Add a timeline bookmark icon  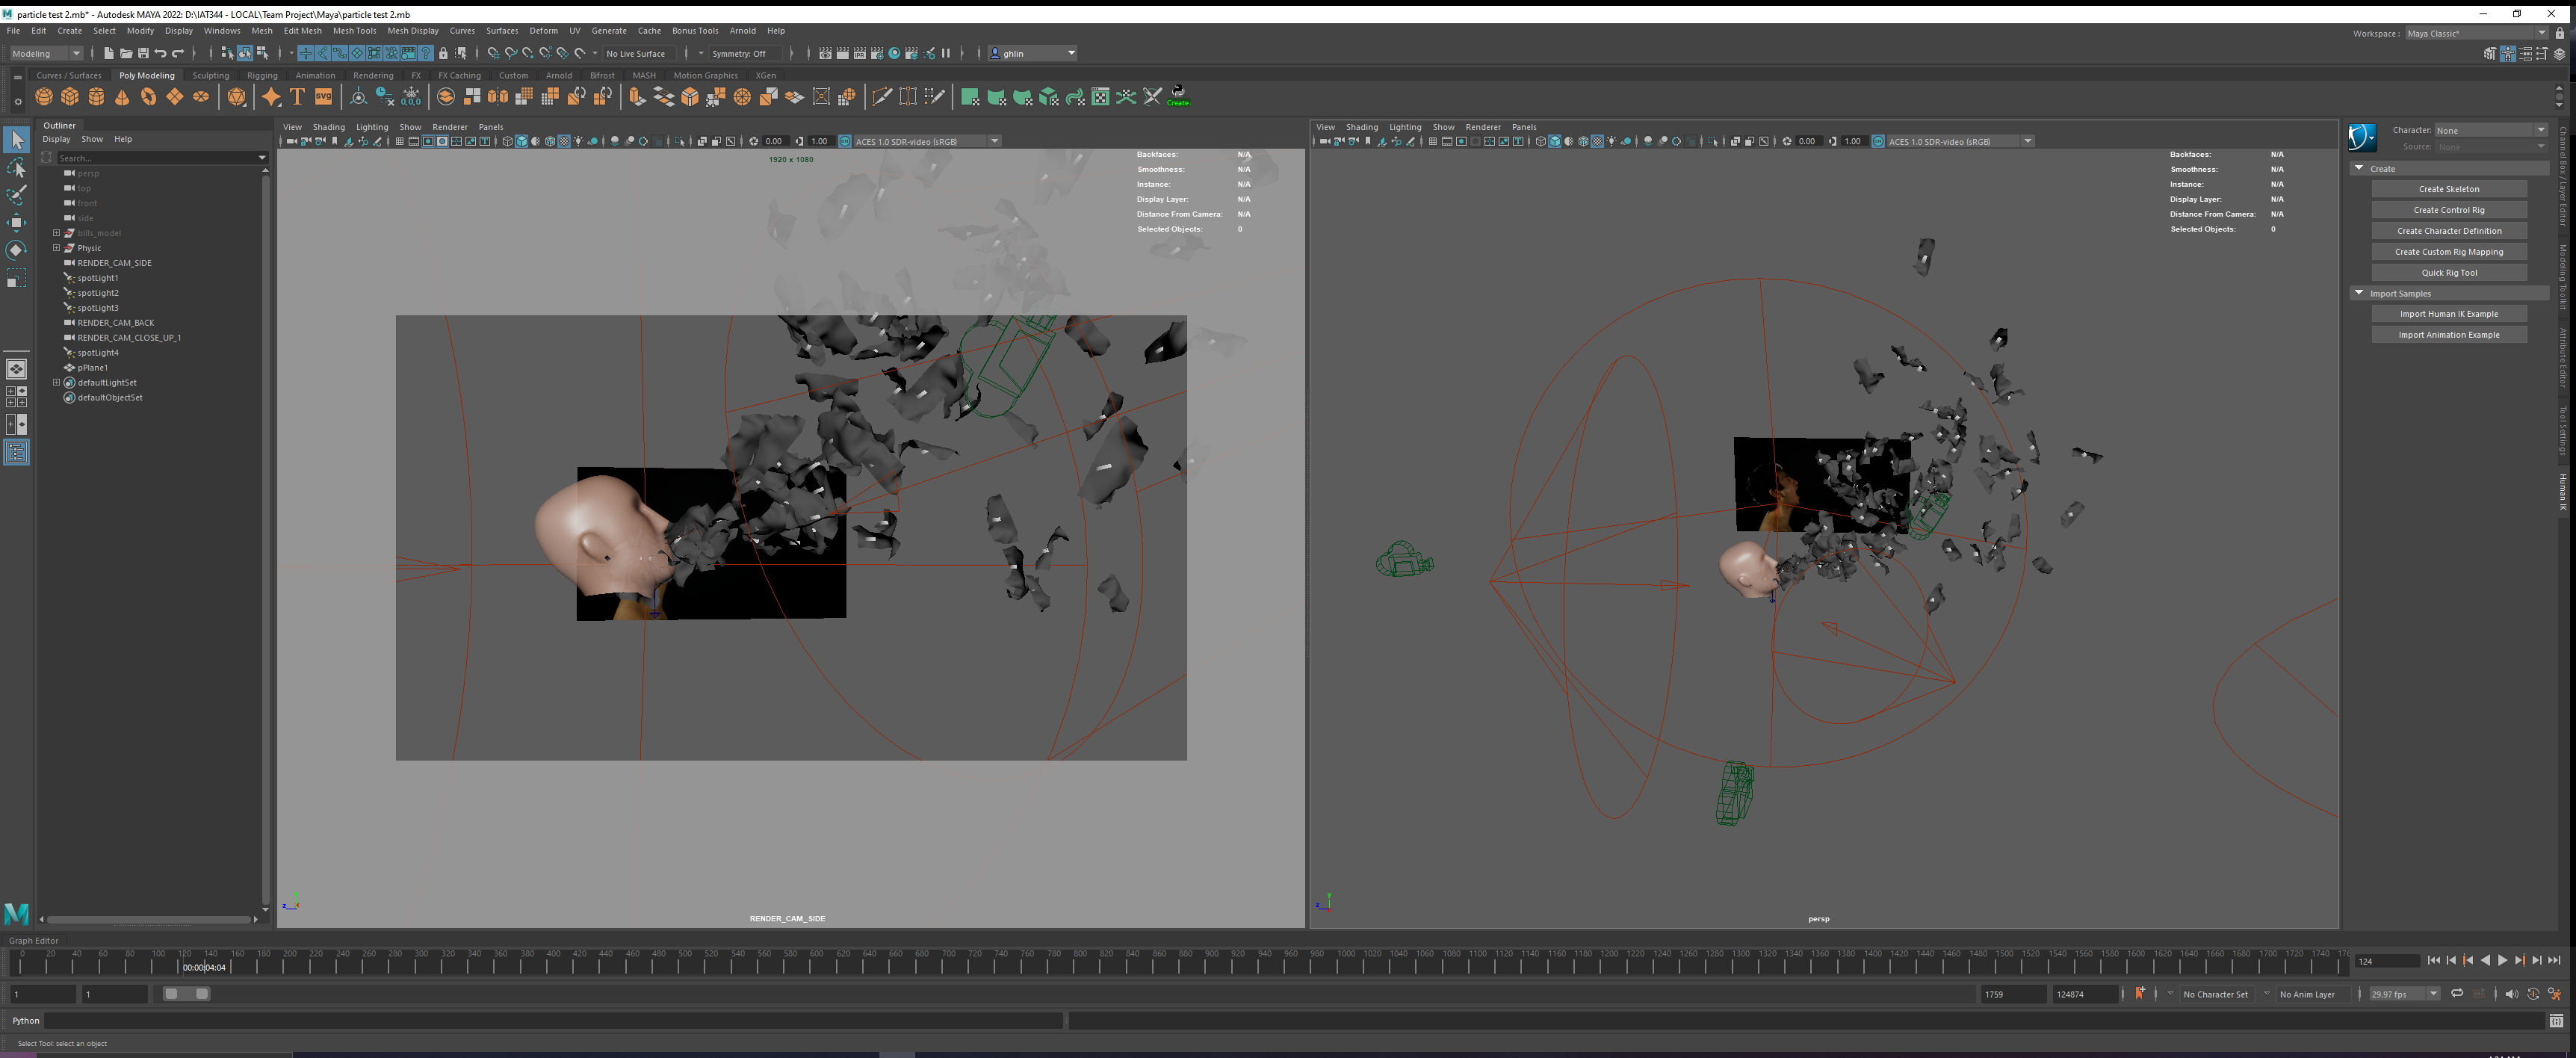tap(2140, 994)
